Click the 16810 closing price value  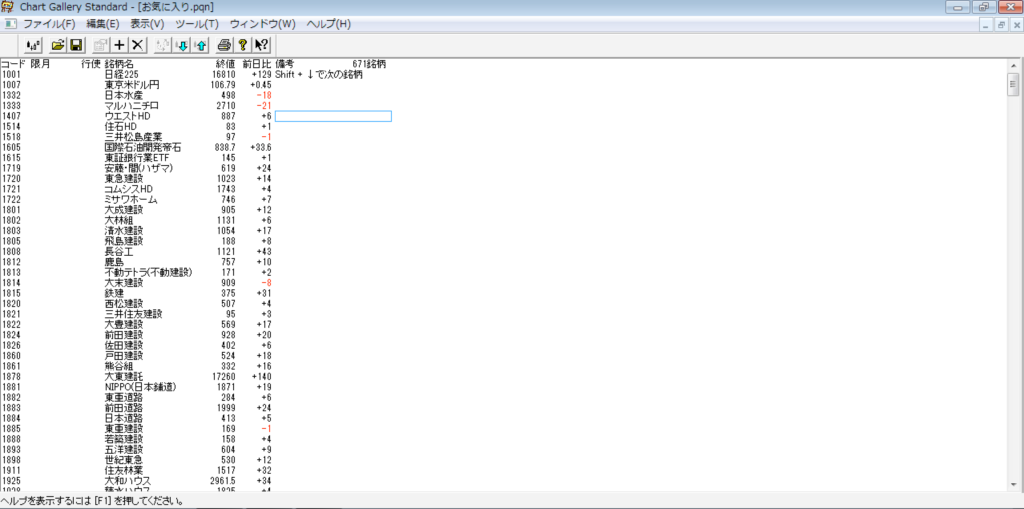click(x=224, y=74)
